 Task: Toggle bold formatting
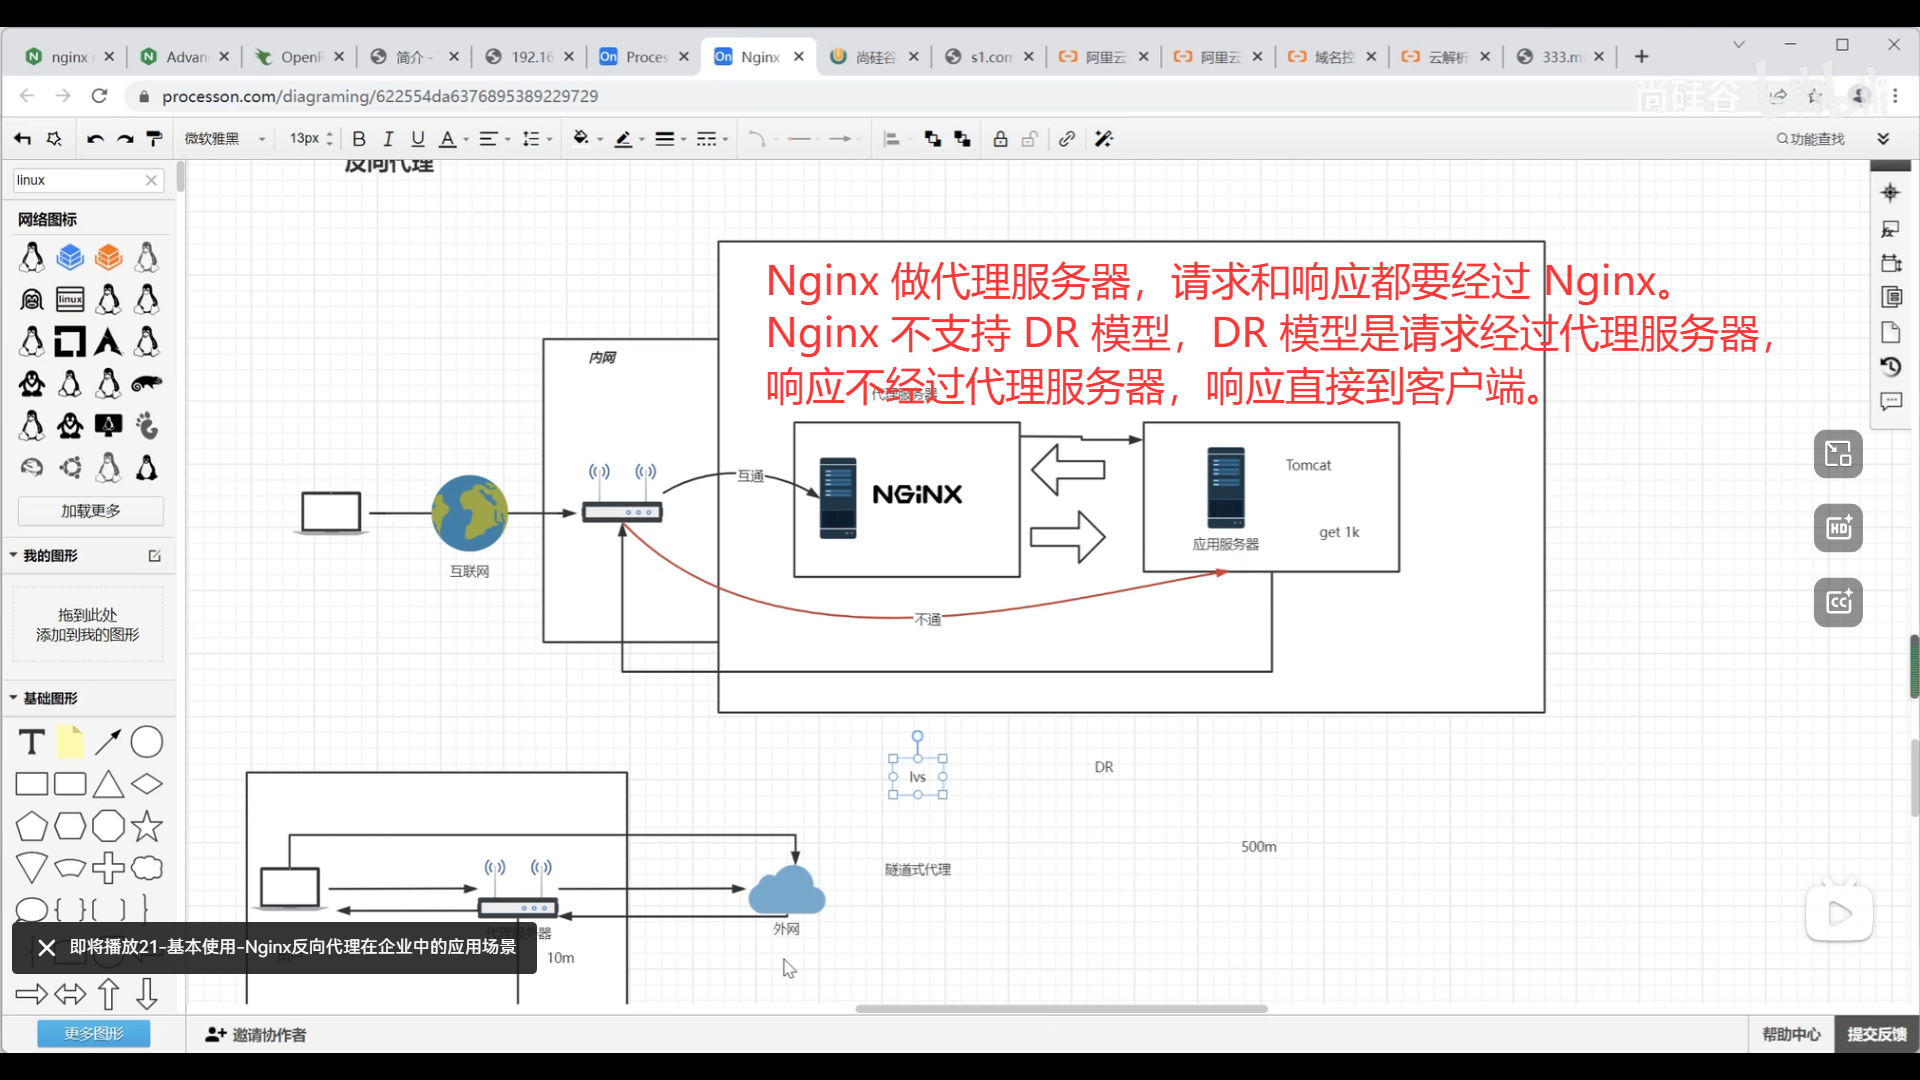tap(359, 139)
